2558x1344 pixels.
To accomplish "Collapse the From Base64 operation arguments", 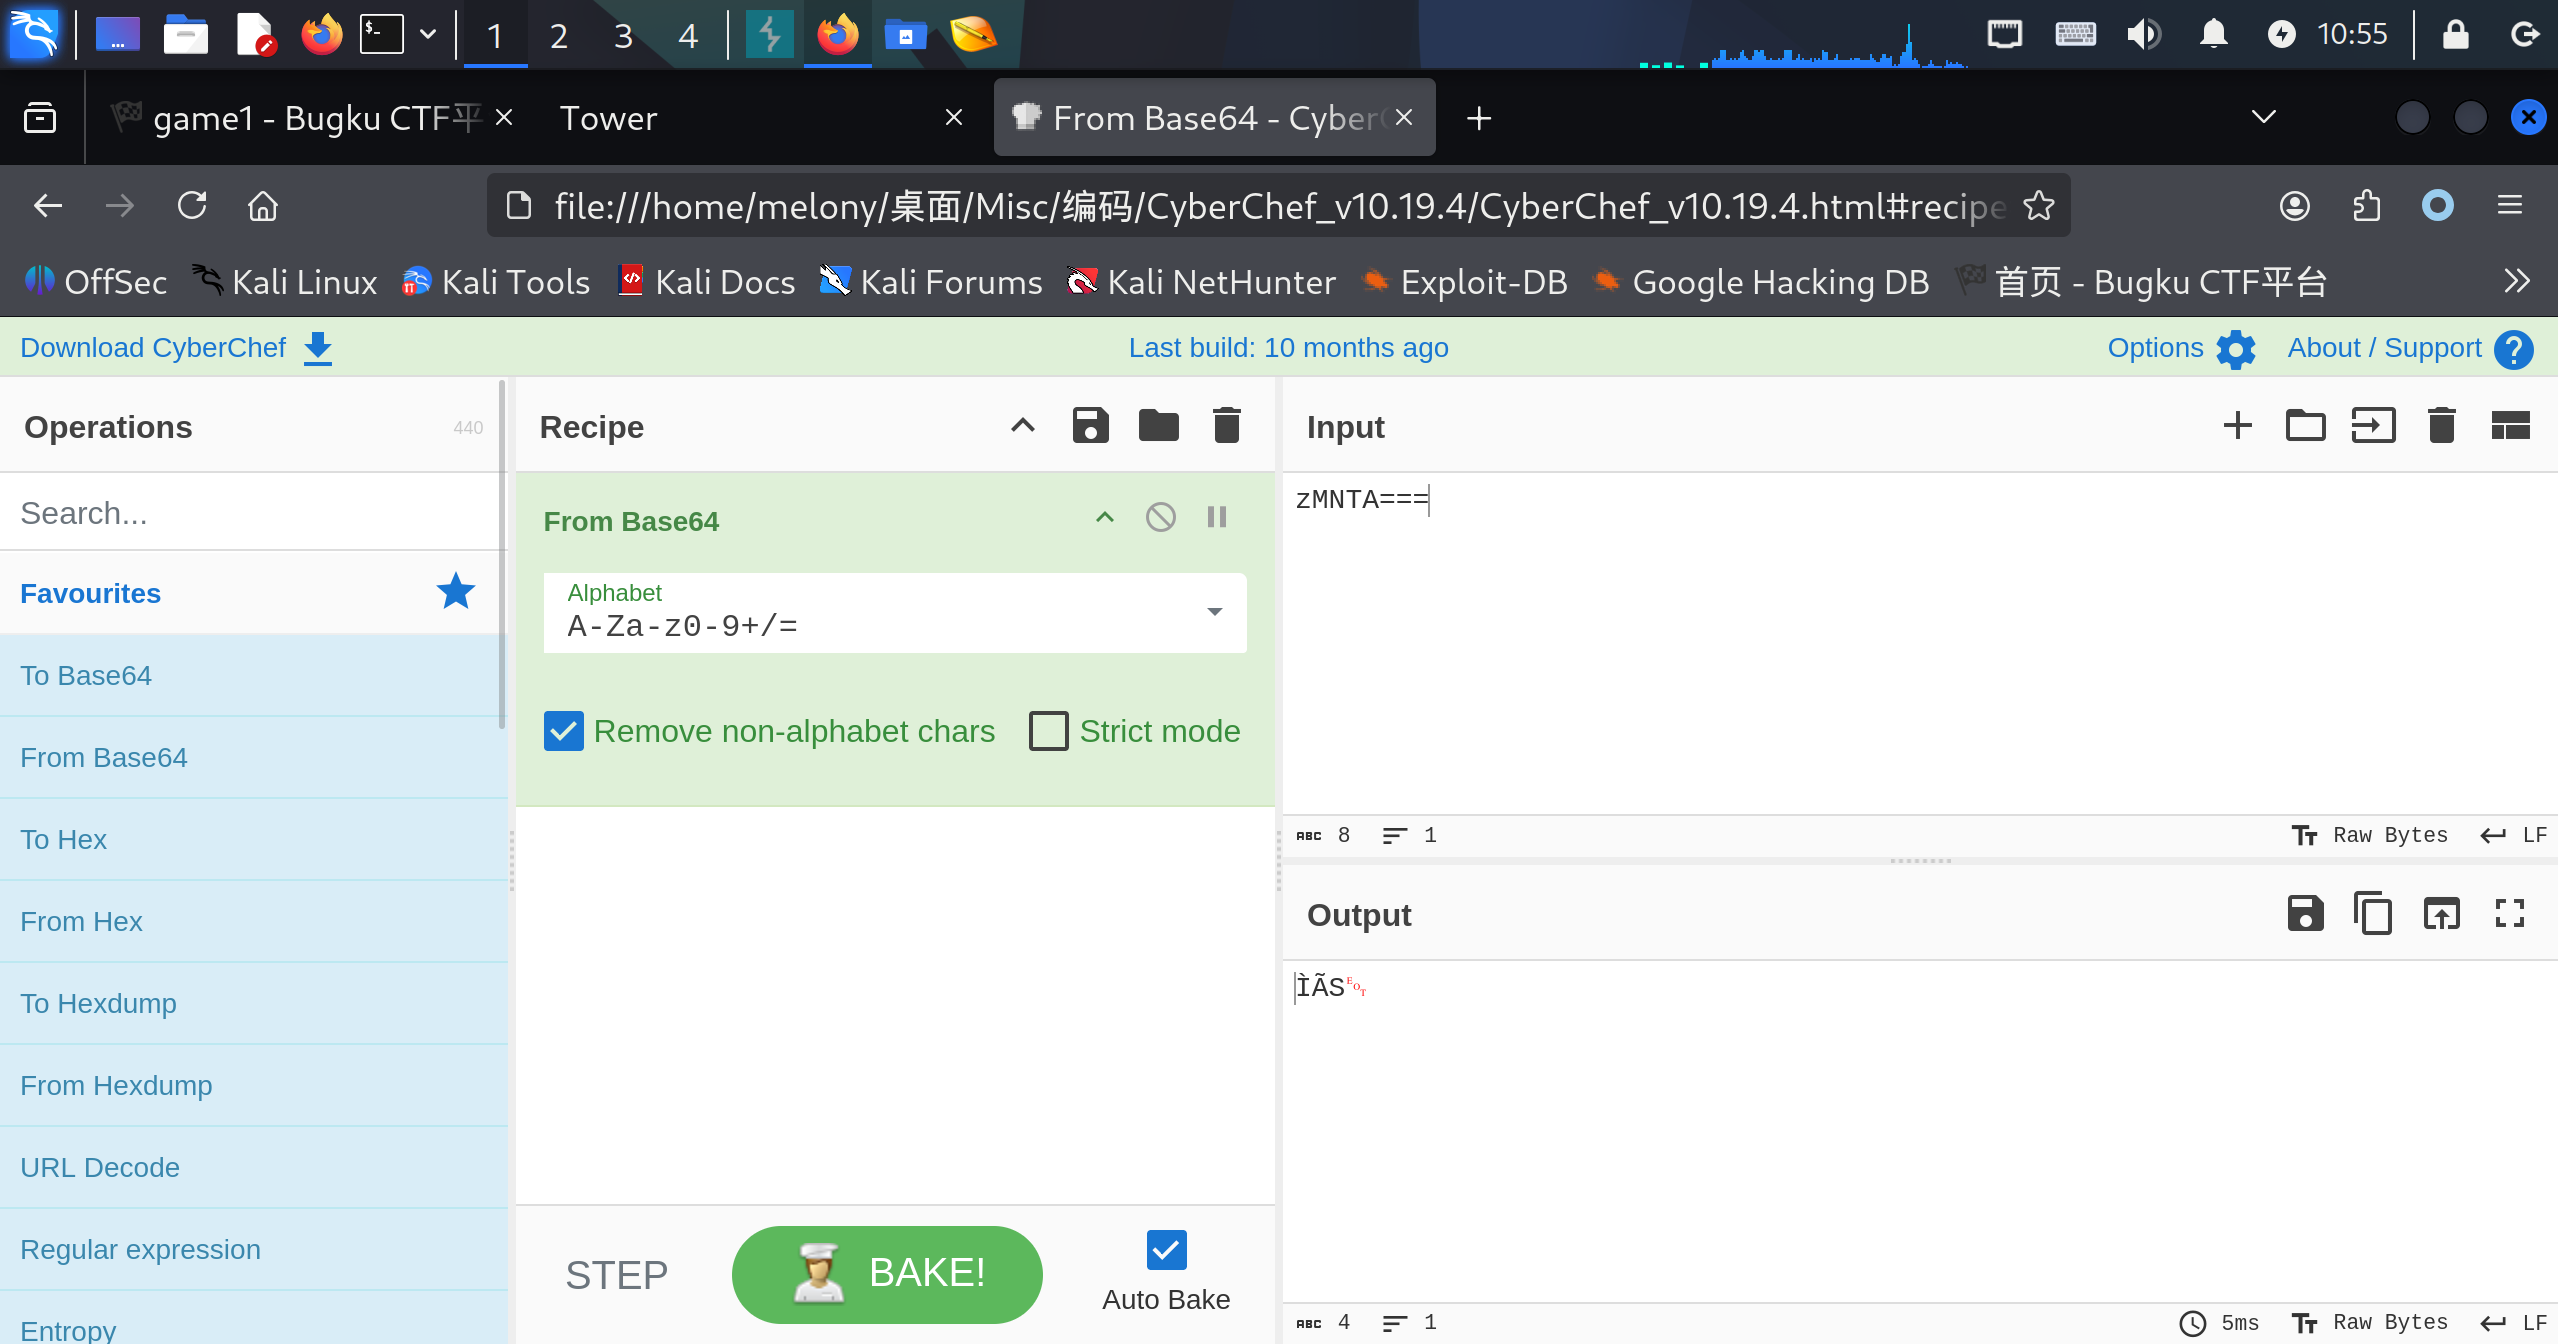I will (1104, 517).
